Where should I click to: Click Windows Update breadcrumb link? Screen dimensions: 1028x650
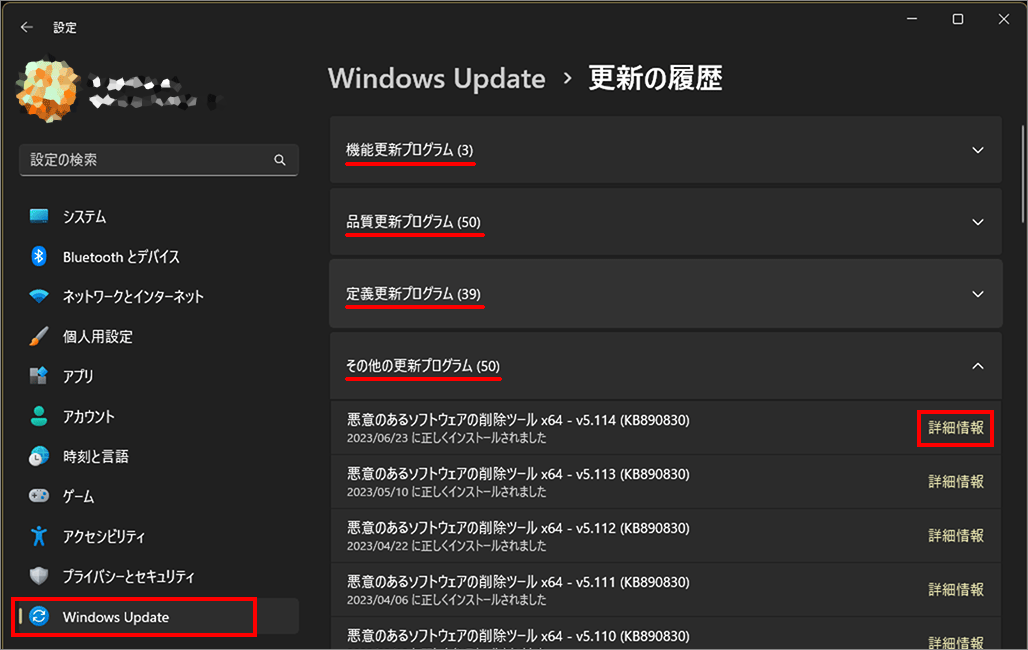click(x=437, y=78)
